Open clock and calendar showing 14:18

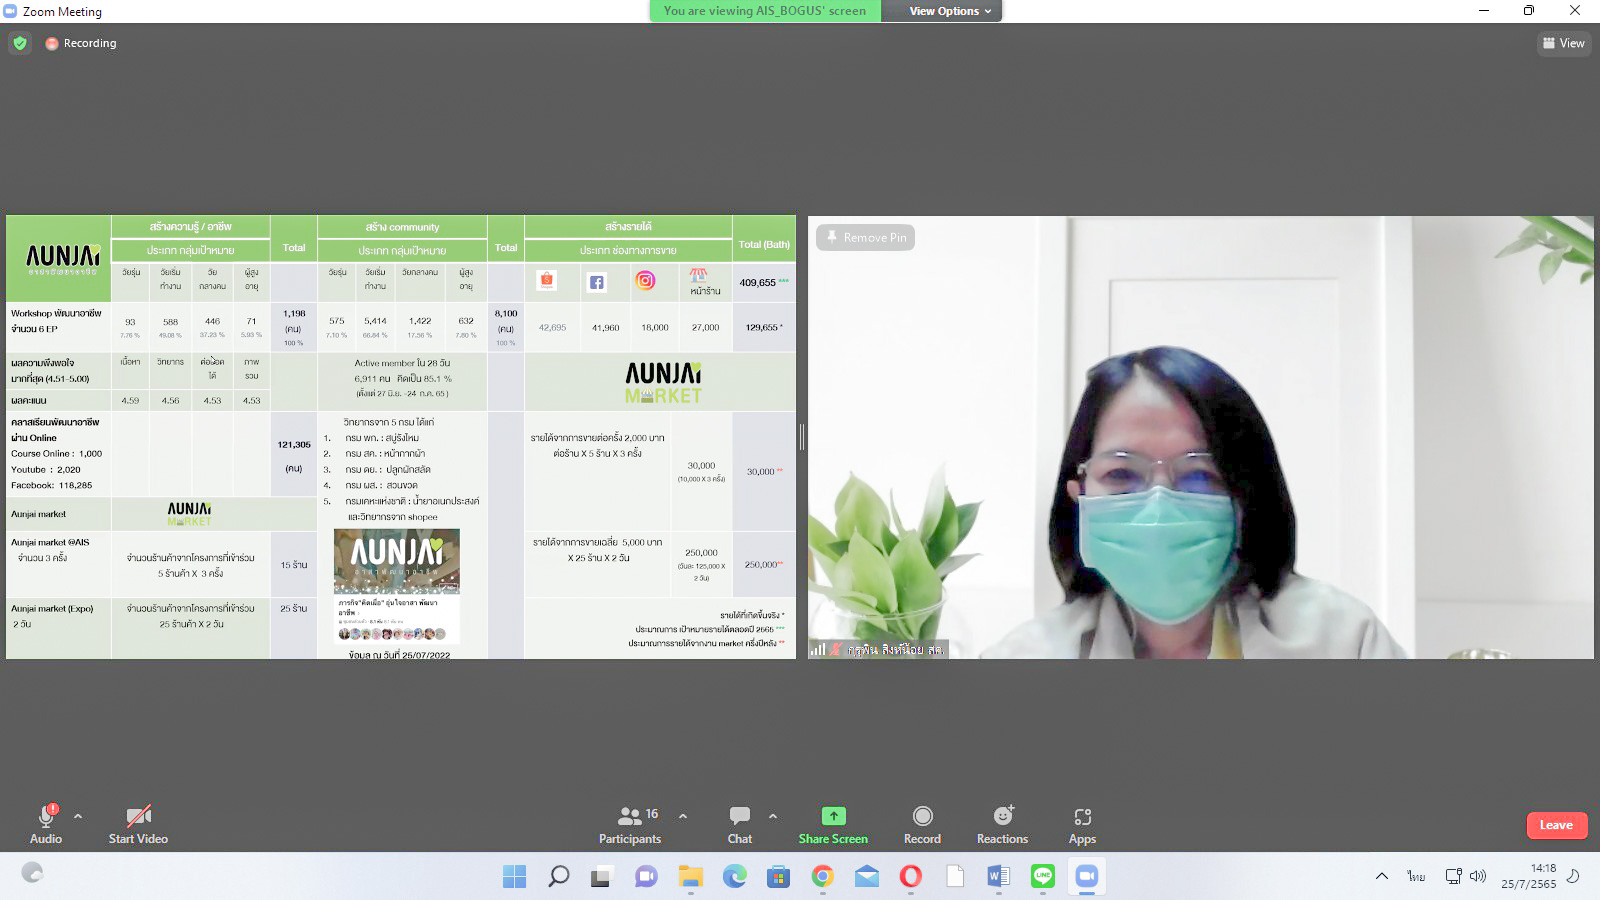(x=1529, y=876)
